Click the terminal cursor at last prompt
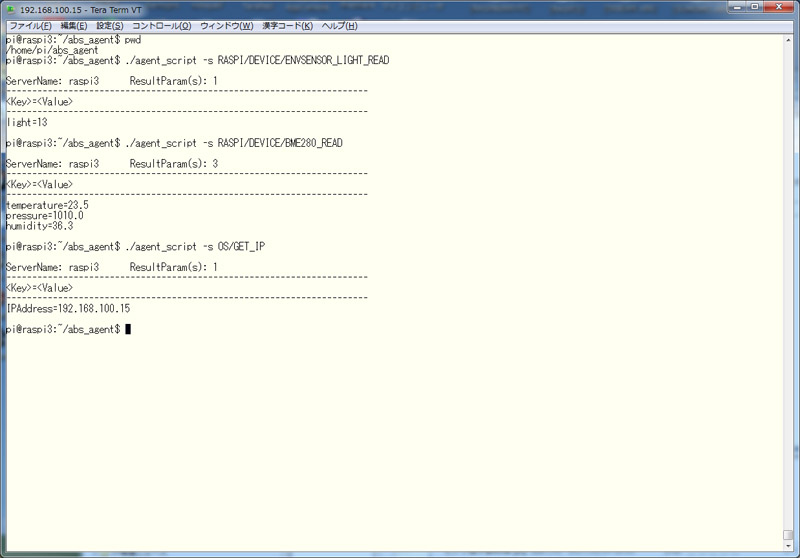800x558 pixels. [x=128, y=329]
